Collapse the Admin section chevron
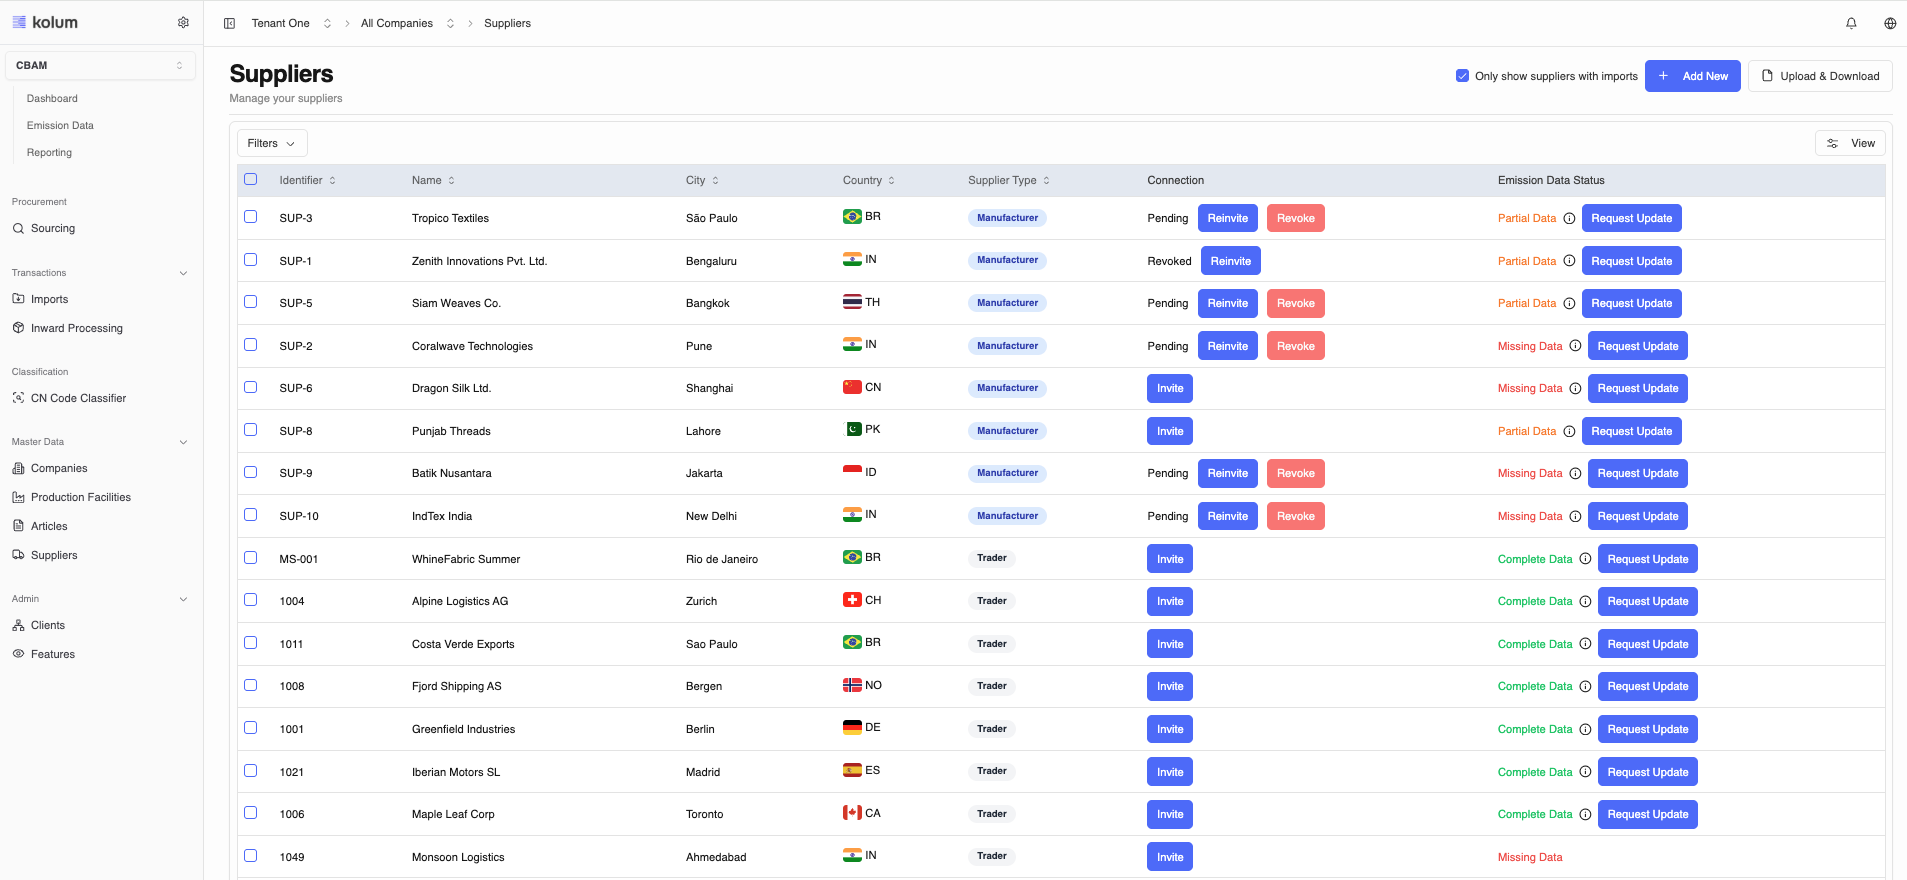Viewport: 1907px width, 880px height. [183, 599]
